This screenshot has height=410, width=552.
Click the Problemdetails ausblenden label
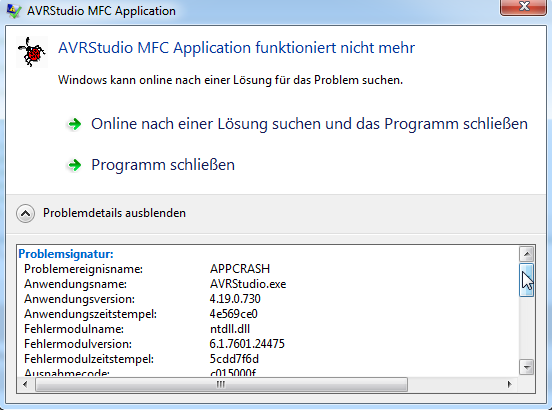(x=114, y=213)
